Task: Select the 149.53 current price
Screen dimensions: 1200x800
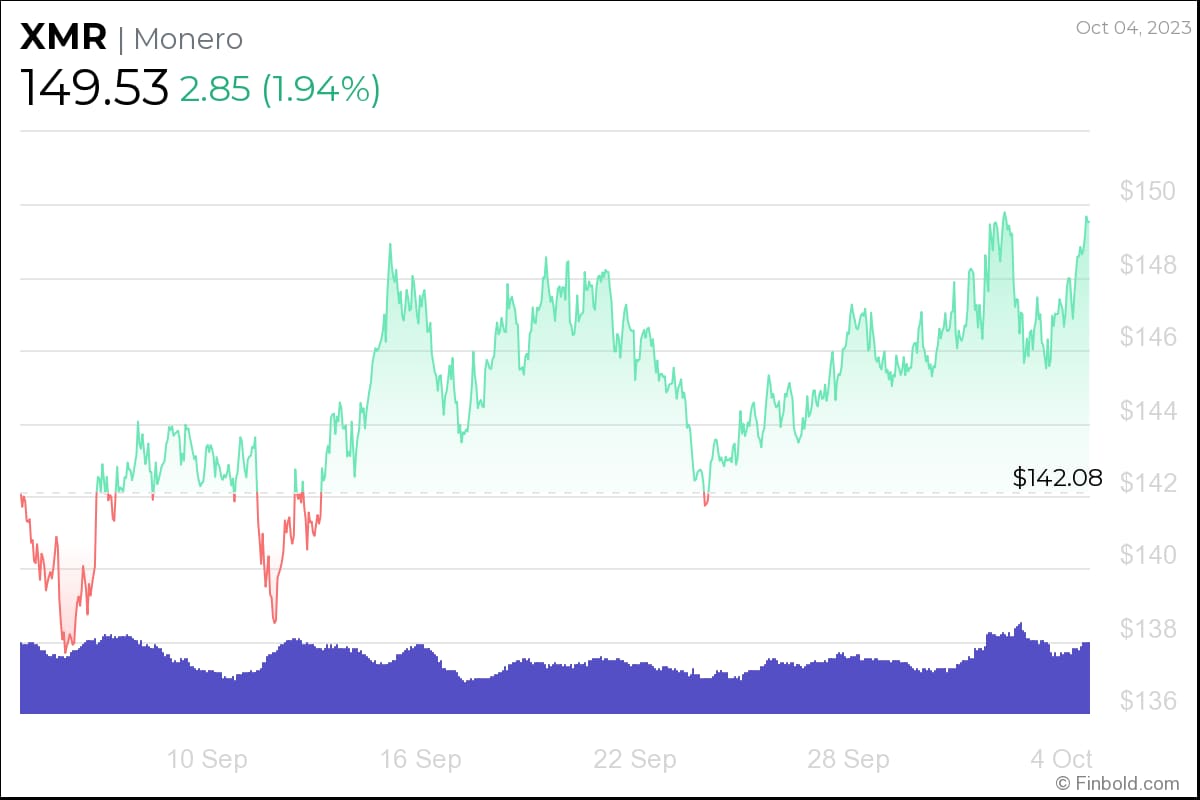Action: (94, 89)
